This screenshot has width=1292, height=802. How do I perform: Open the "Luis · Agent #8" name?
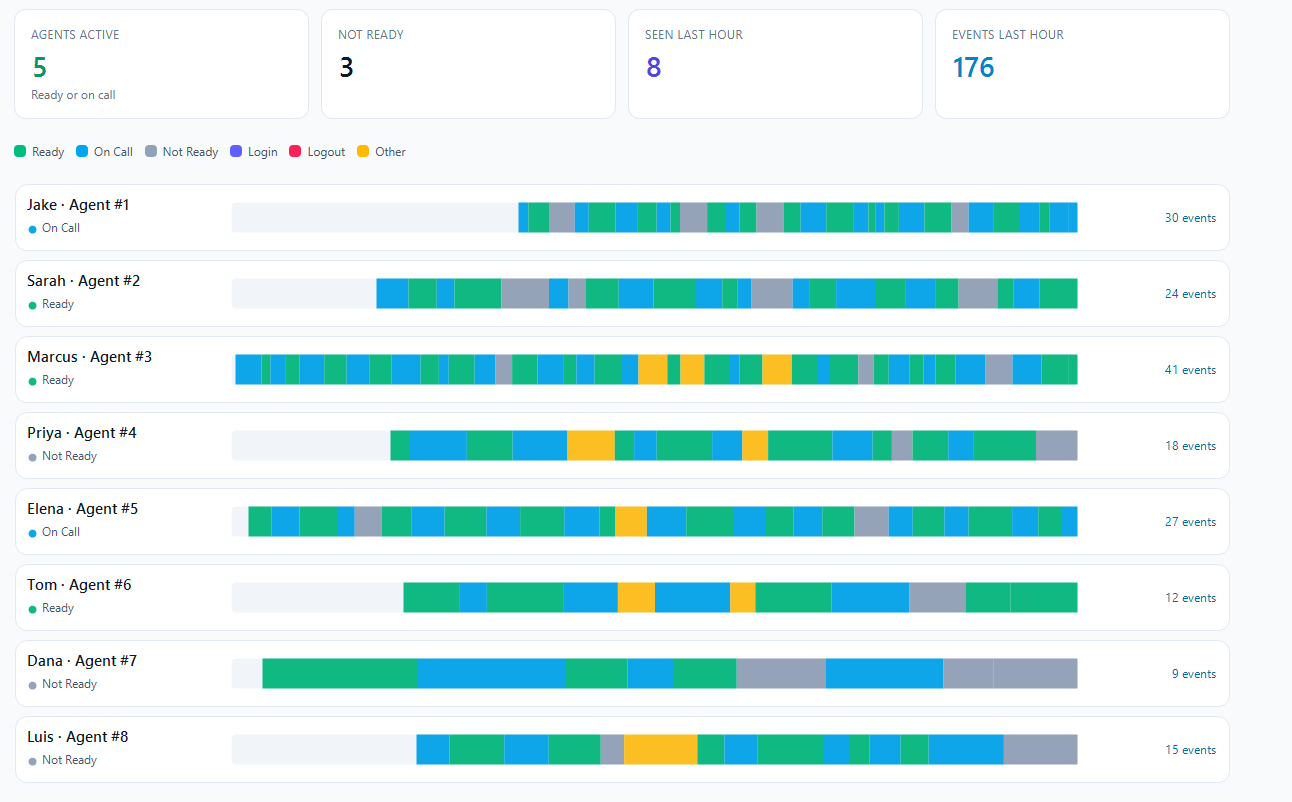click(78, 737)
